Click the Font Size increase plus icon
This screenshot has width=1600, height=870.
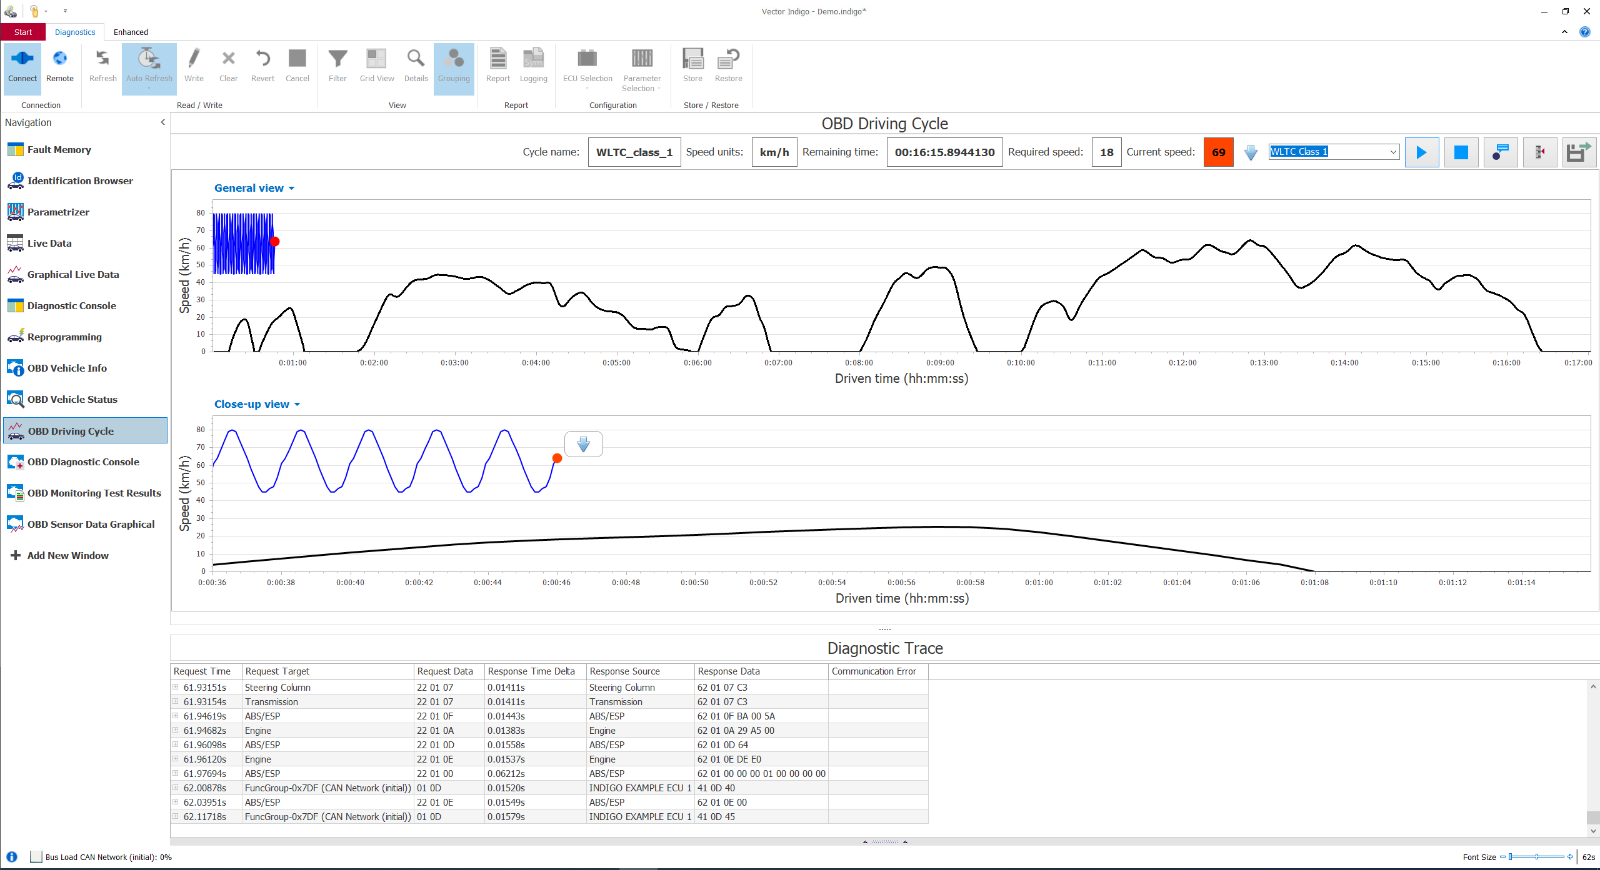click(x=1571, y=857)
